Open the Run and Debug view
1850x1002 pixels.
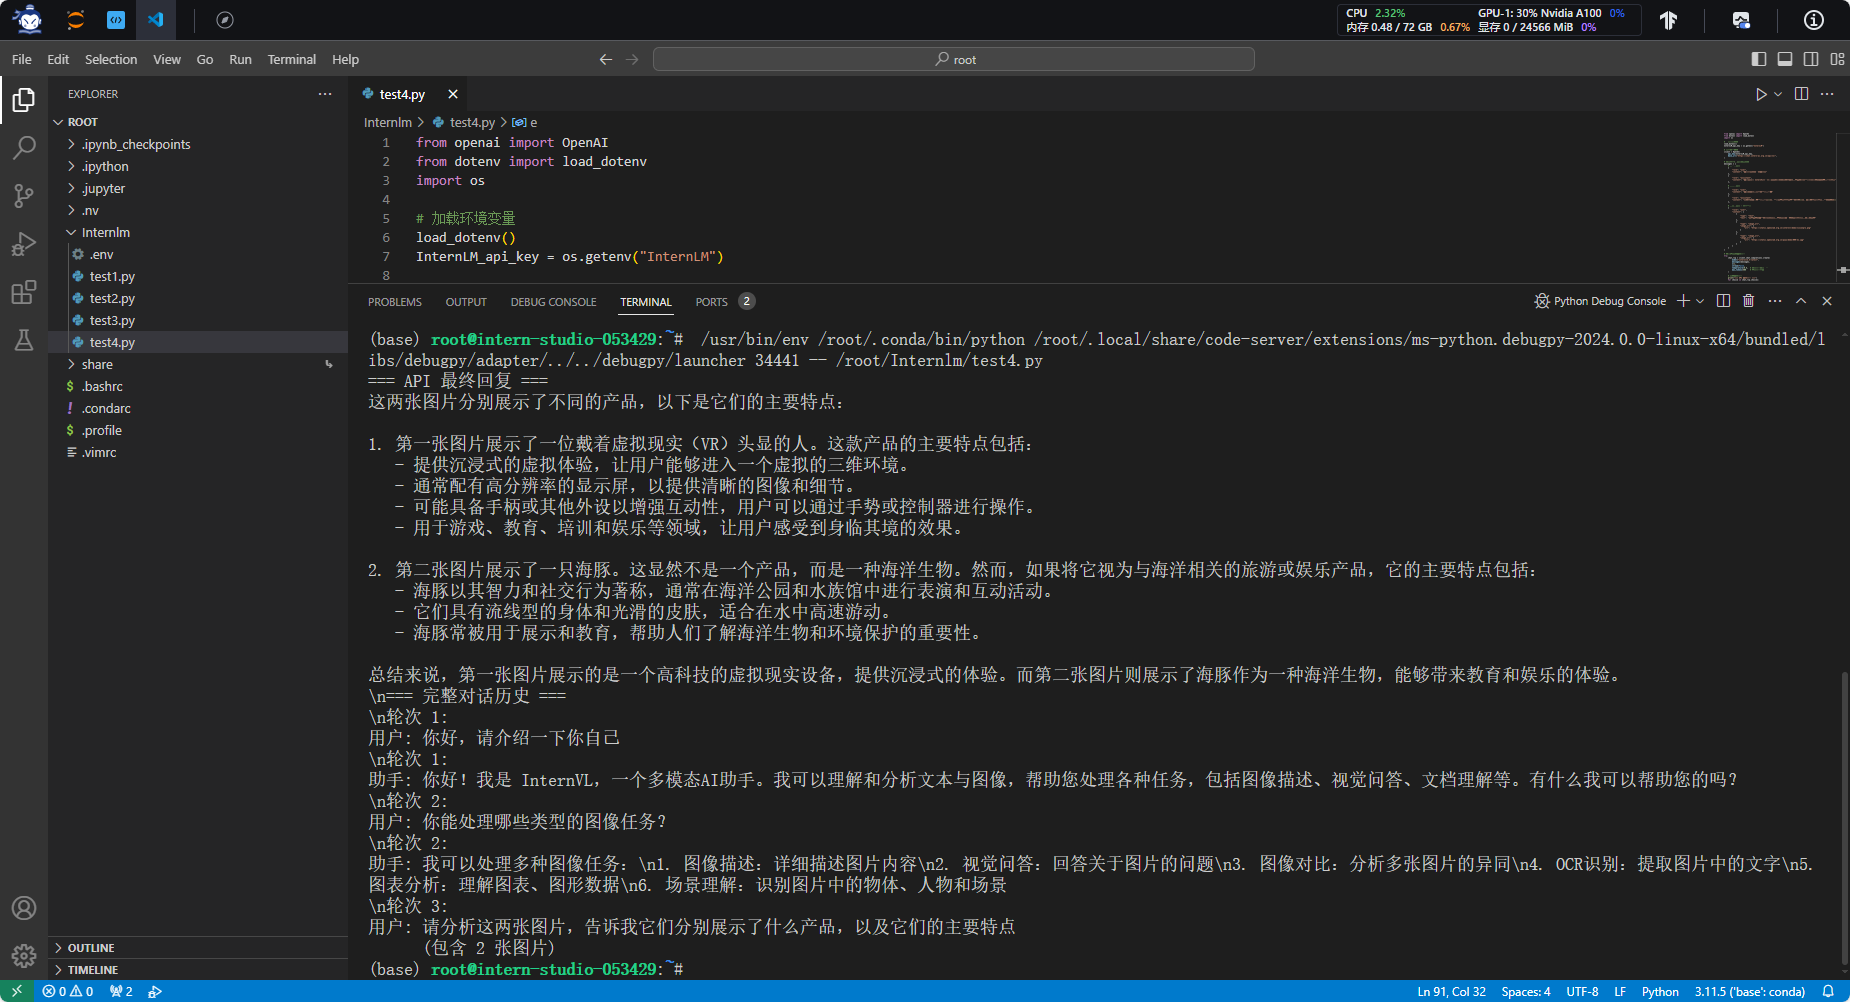point(24,244)
